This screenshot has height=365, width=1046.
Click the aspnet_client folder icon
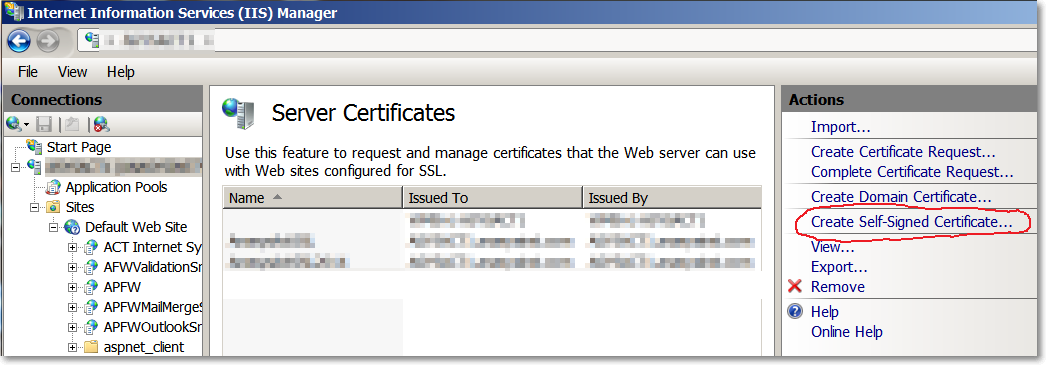[x=91, y=348]
